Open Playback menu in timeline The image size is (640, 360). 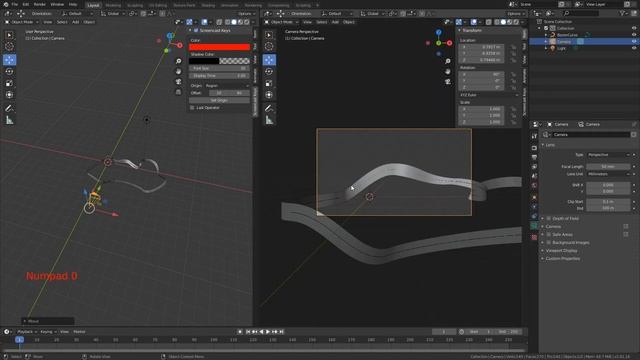pyautogui.click(x=27, y=332)
